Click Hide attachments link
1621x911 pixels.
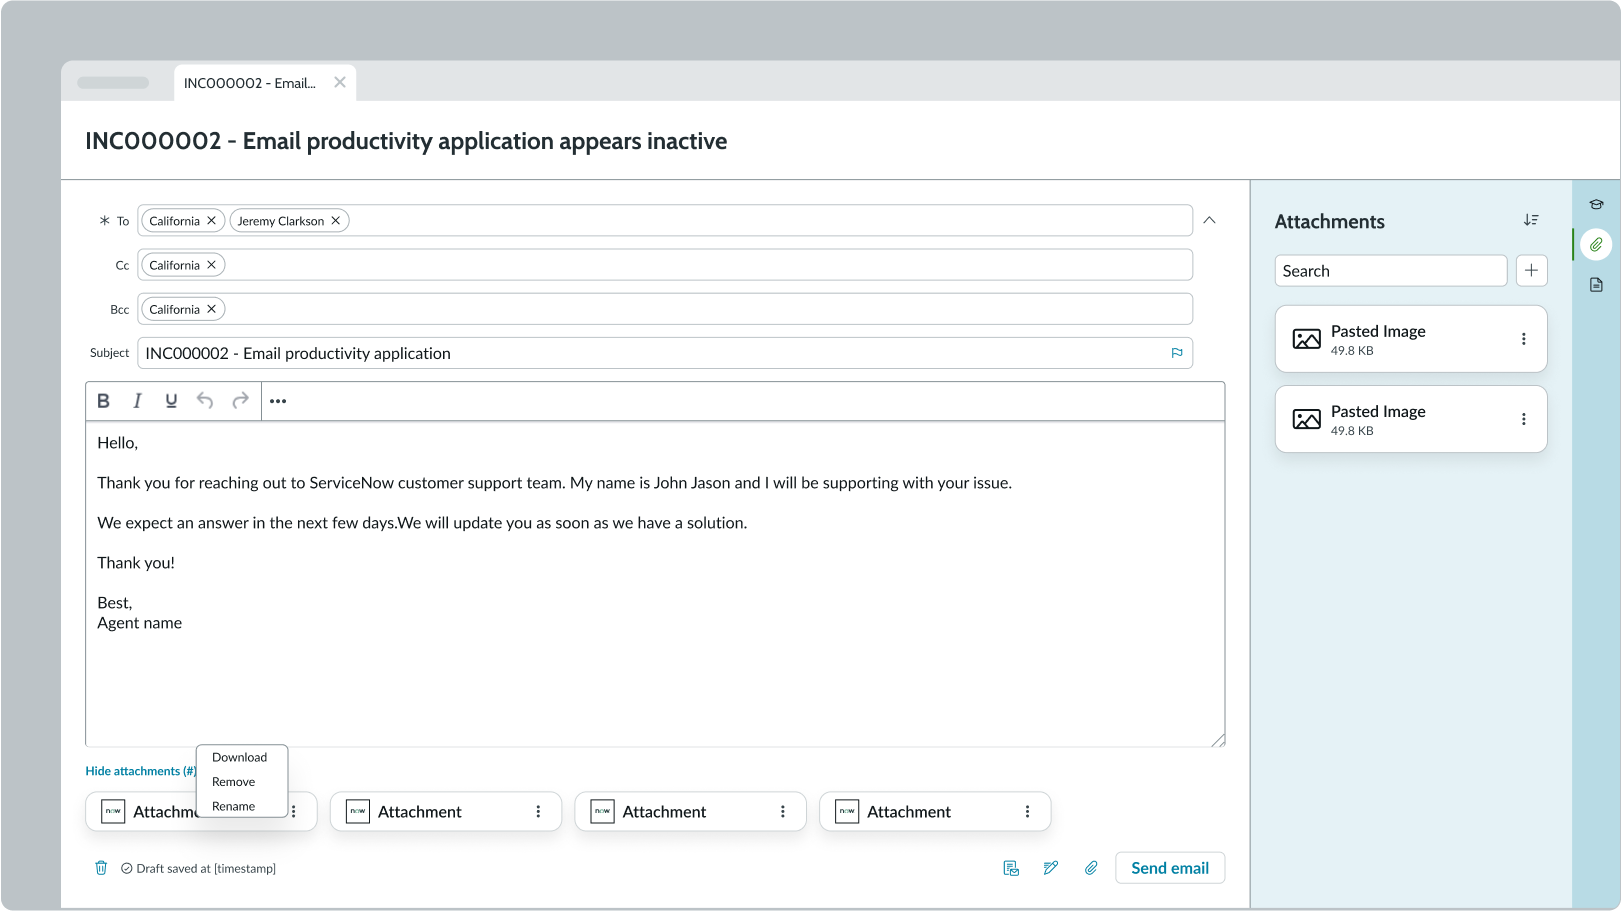pos(141,771)
